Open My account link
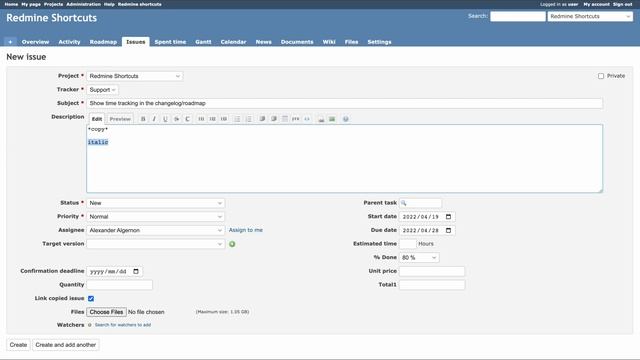The width and height of the screenshot is (640, 360). (596, 4)
